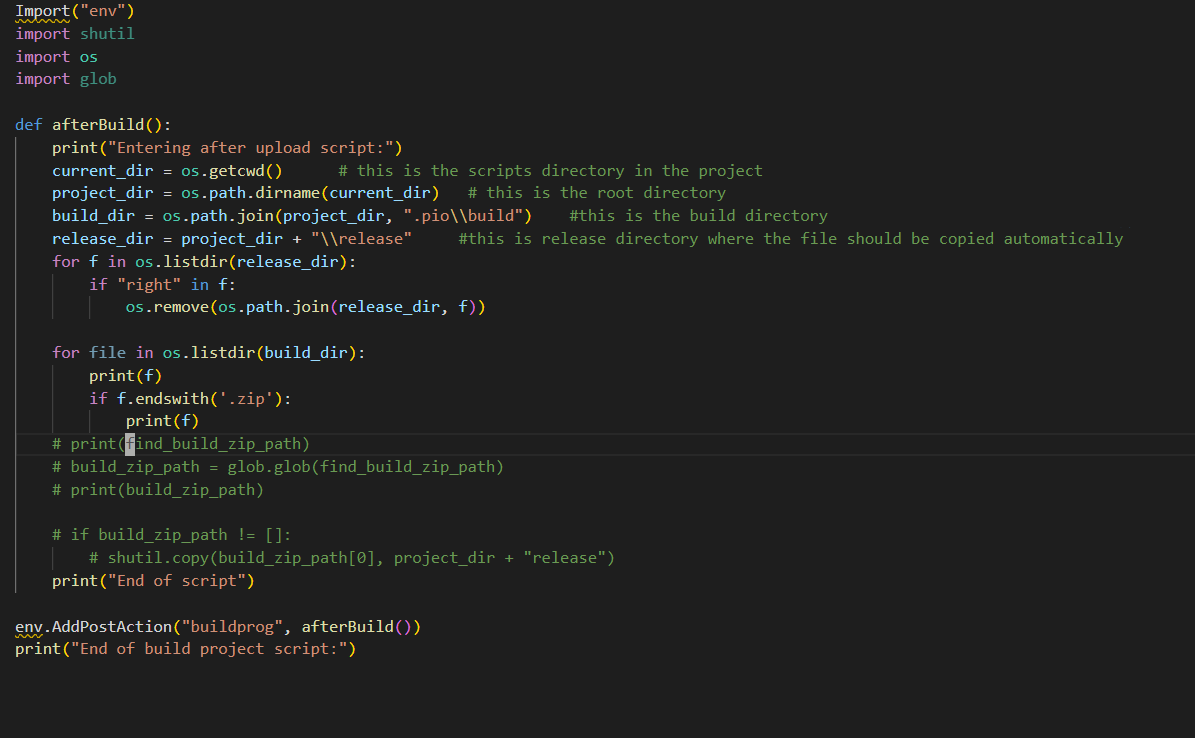This screenshot has width=1195, height=738.
Task: Select the comment "#this is the build directory"
Action: pos(698,216)
